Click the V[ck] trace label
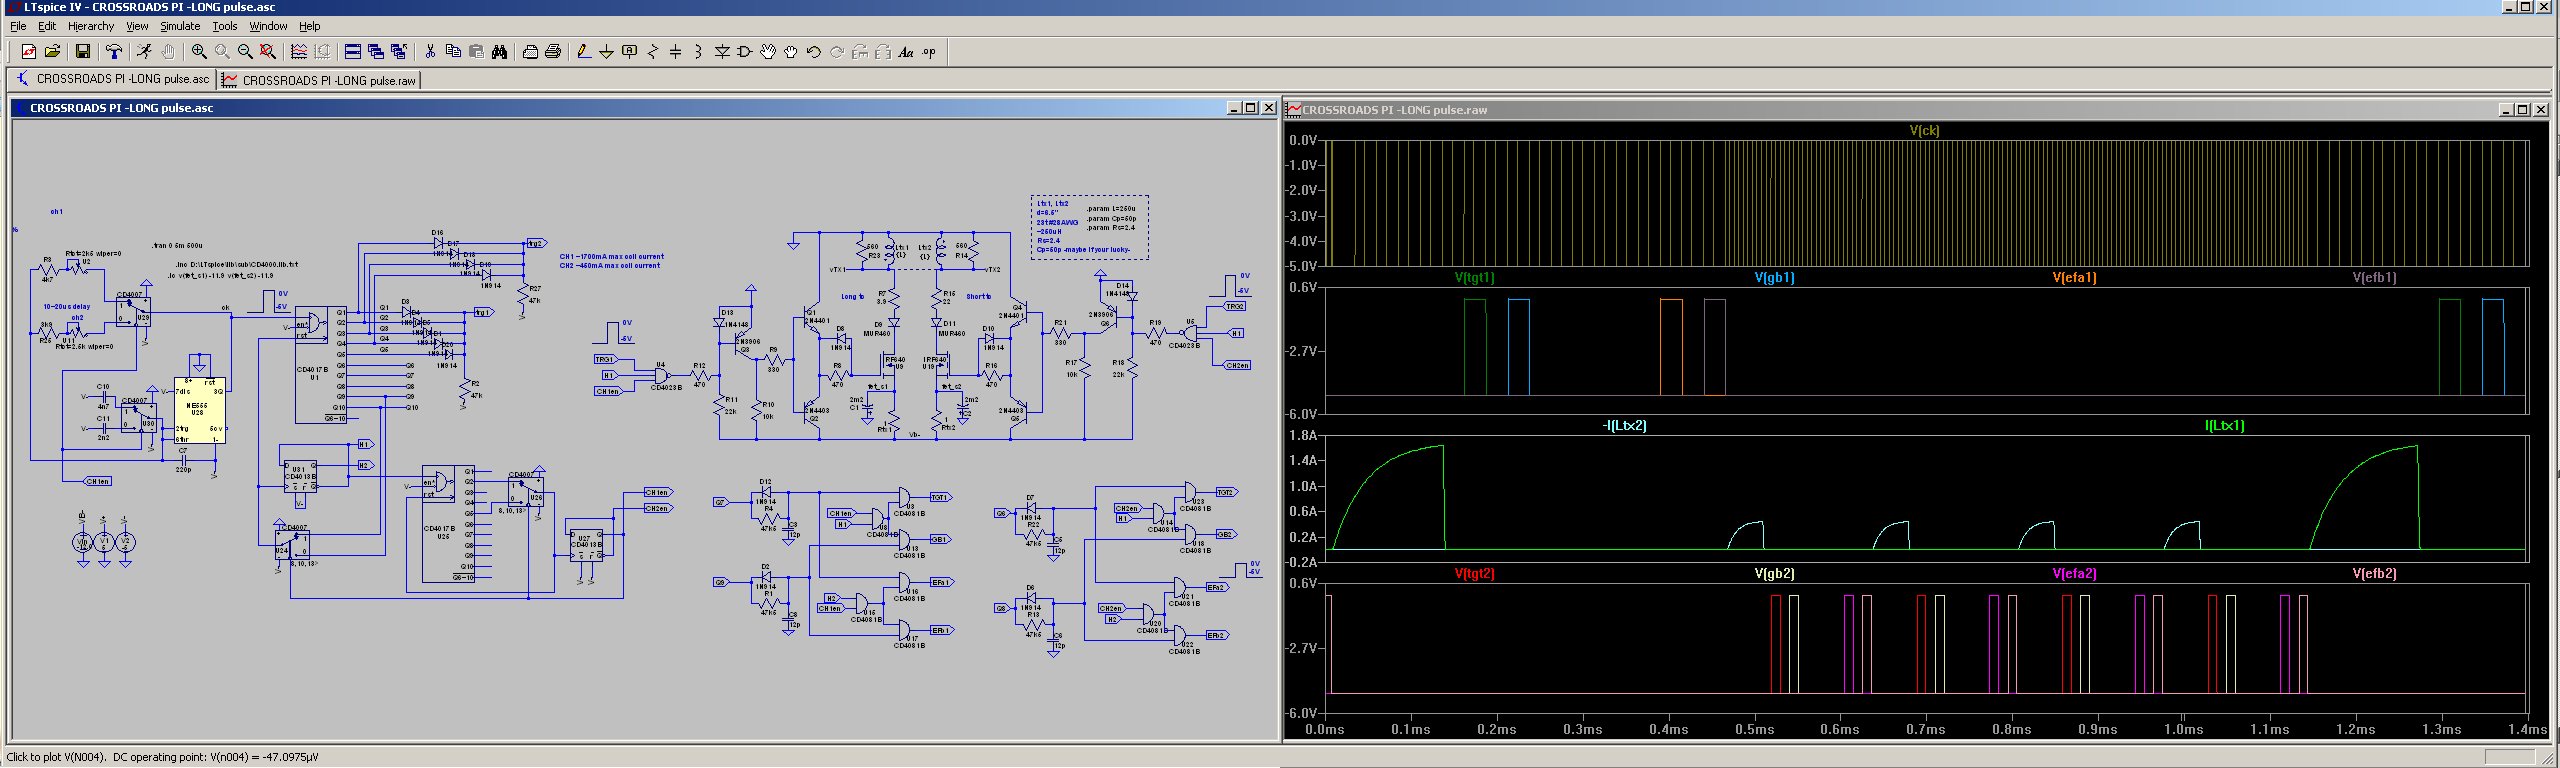 (1924, 130)
